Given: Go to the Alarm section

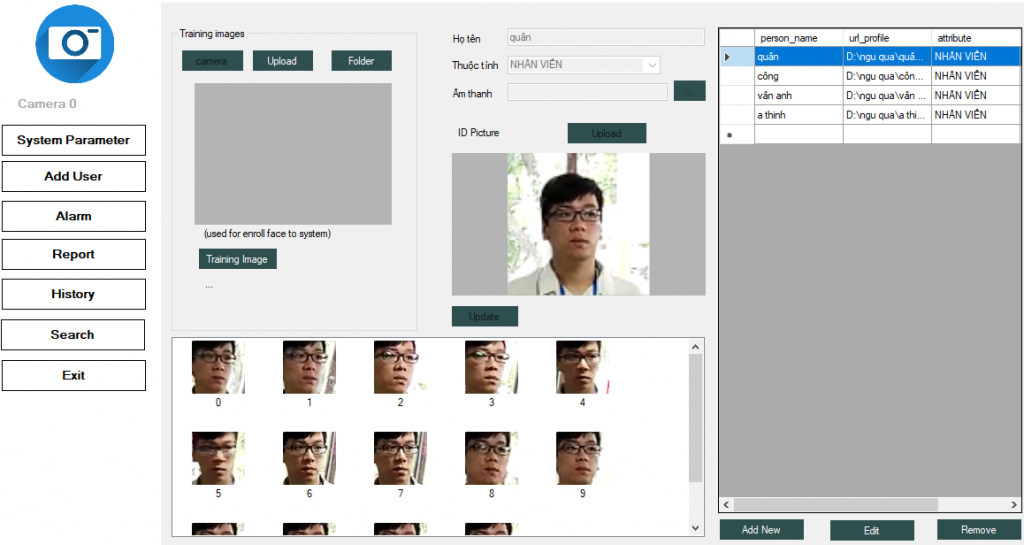Looking at the screenshot, I should 73,216.
